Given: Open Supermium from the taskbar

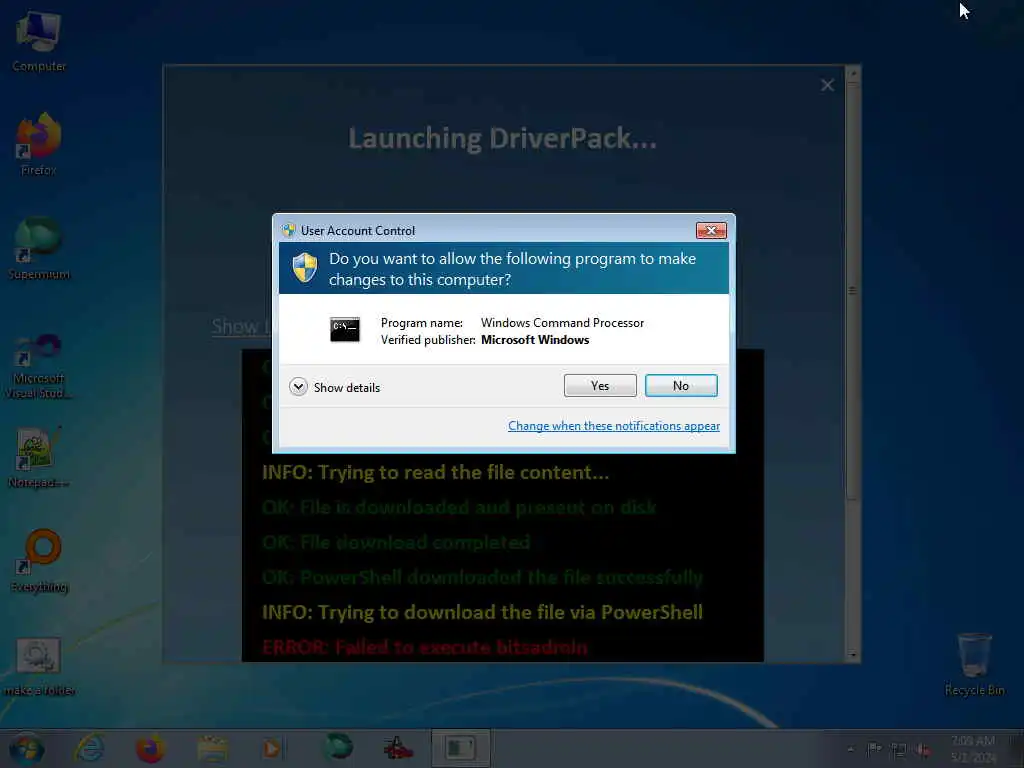Looking at the screenshot, I should tap(338, 746).
